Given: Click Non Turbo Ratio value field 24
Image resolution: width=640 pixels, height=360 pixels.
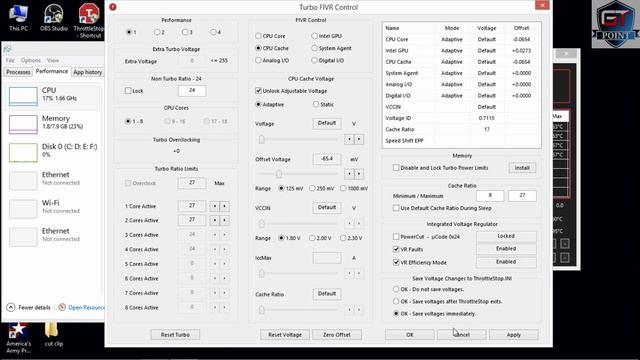Looking at the screenshot, I should [192, 91].
